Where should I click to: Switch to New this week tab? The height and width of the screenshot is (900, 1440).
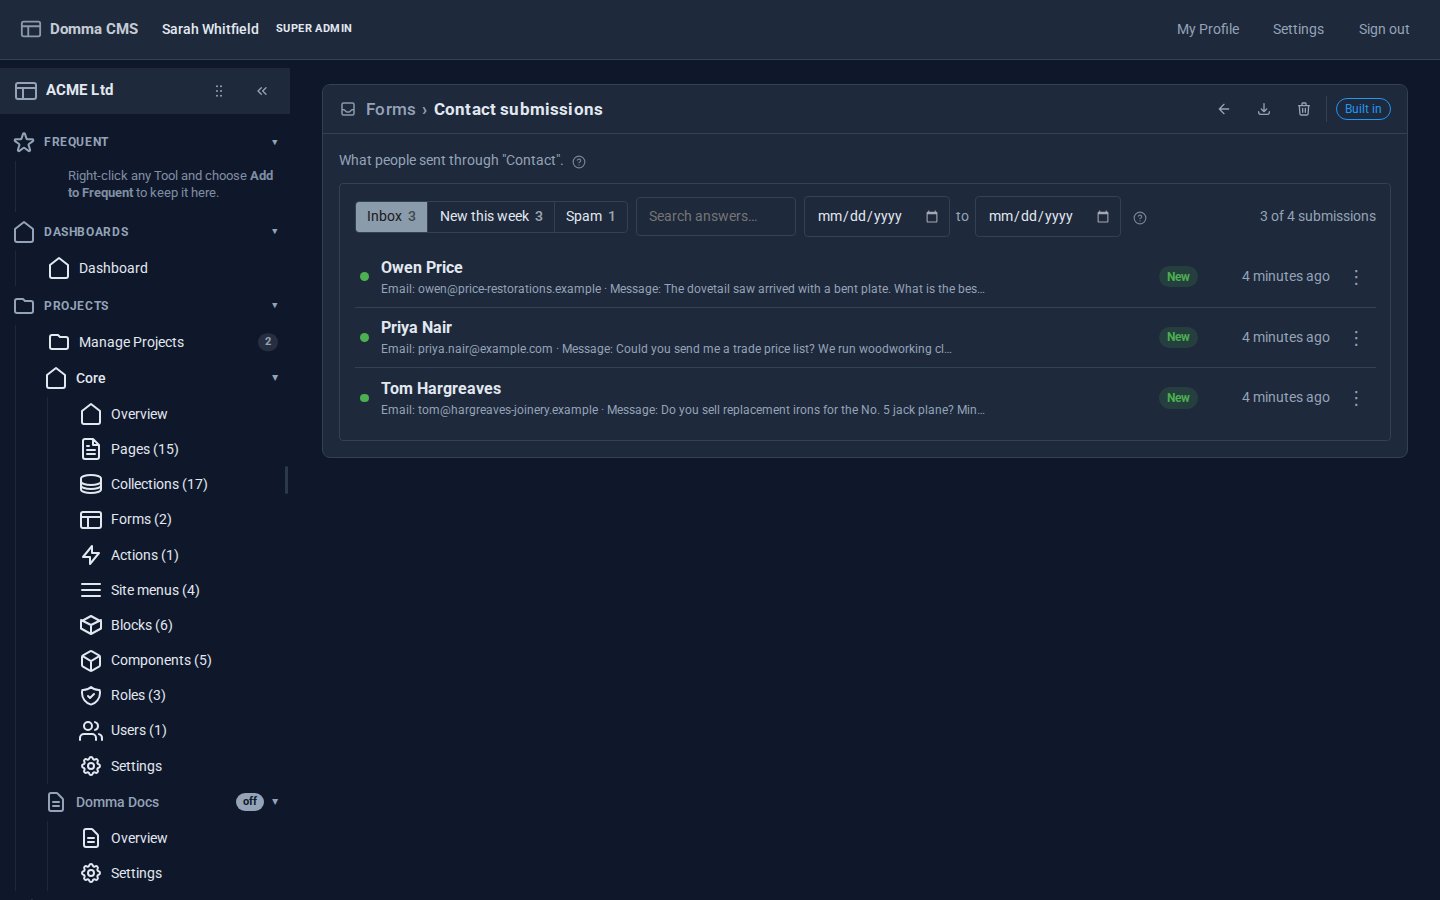[491, 217]
